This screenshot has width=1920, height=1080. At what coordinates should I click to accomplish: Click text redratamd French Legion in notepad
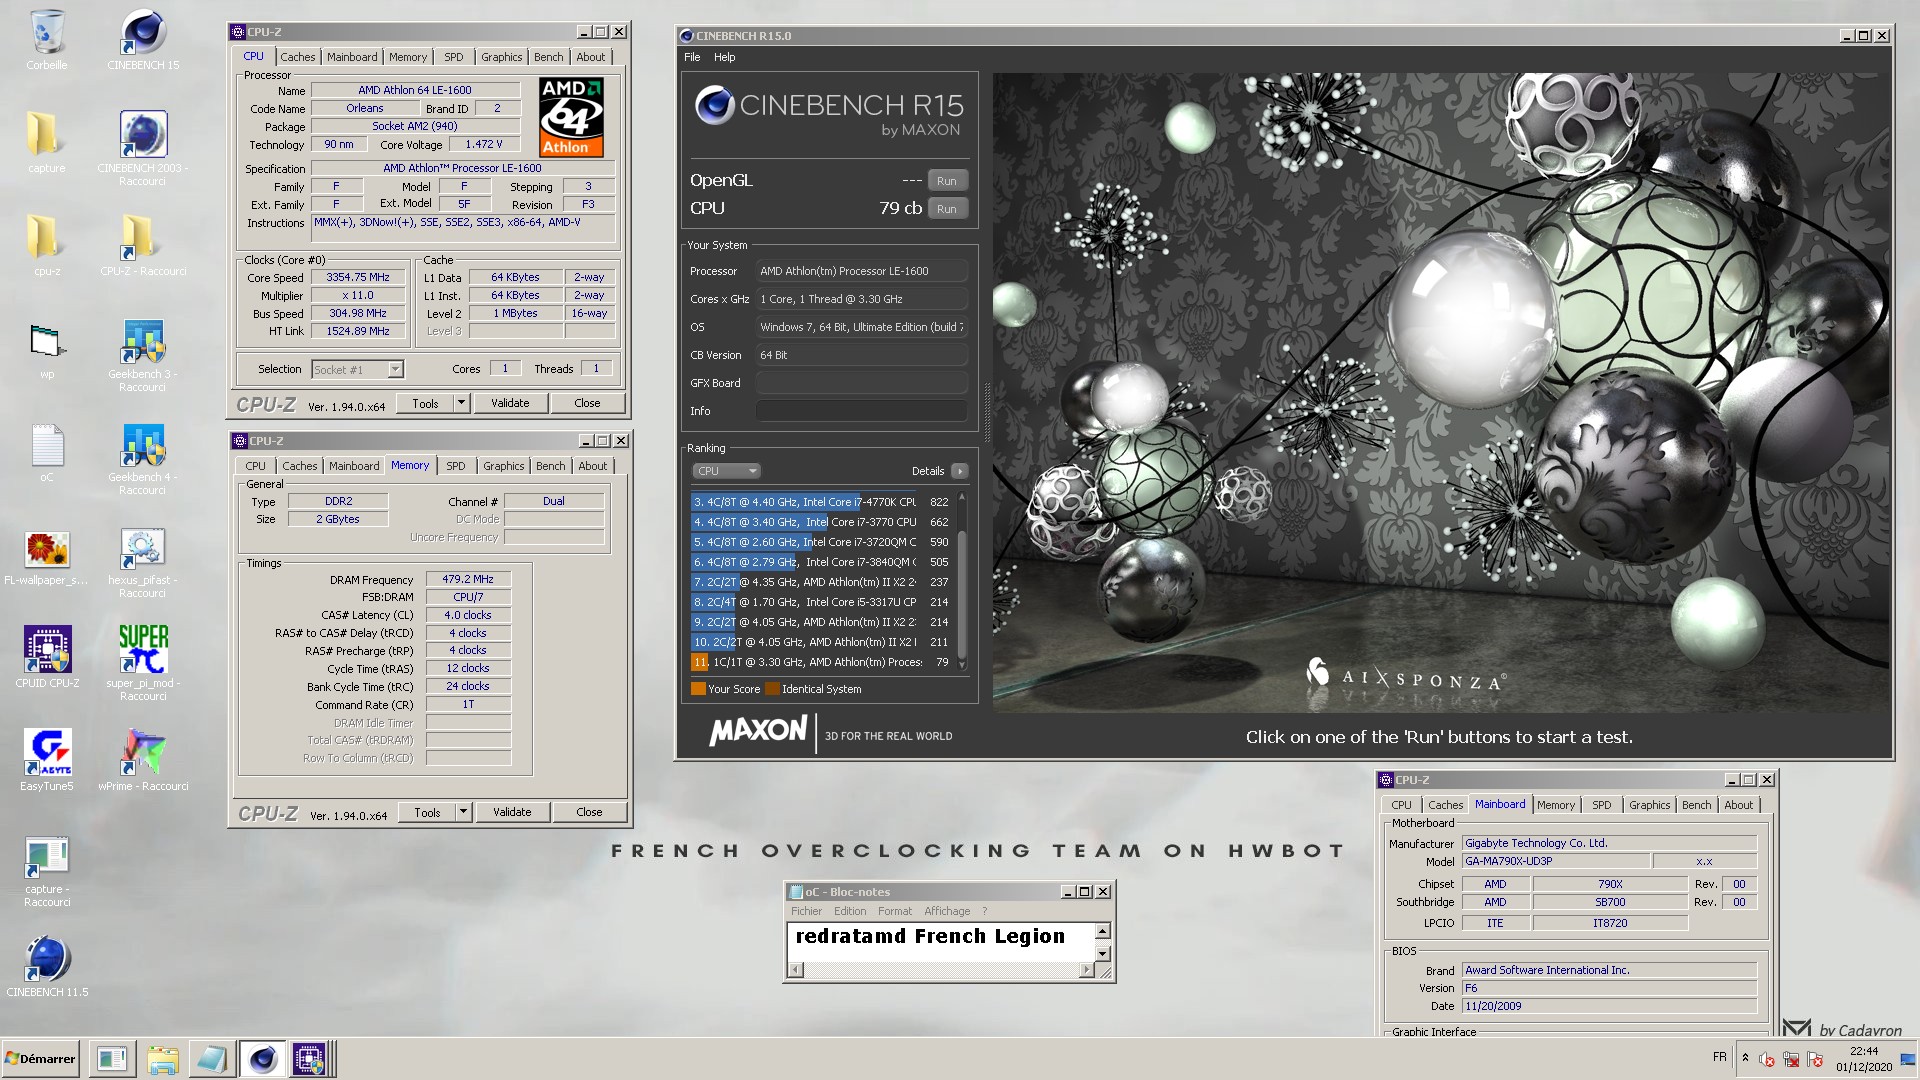[x=930, y=936]
